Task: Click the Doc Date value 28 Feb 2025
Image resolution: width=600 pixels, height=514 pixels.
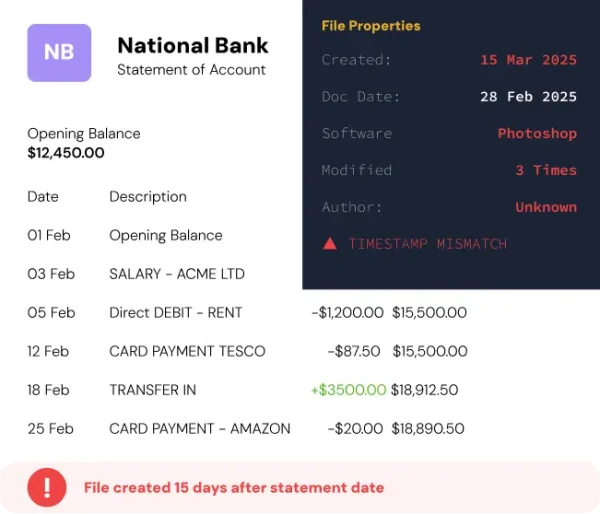Action: [528, 96]
